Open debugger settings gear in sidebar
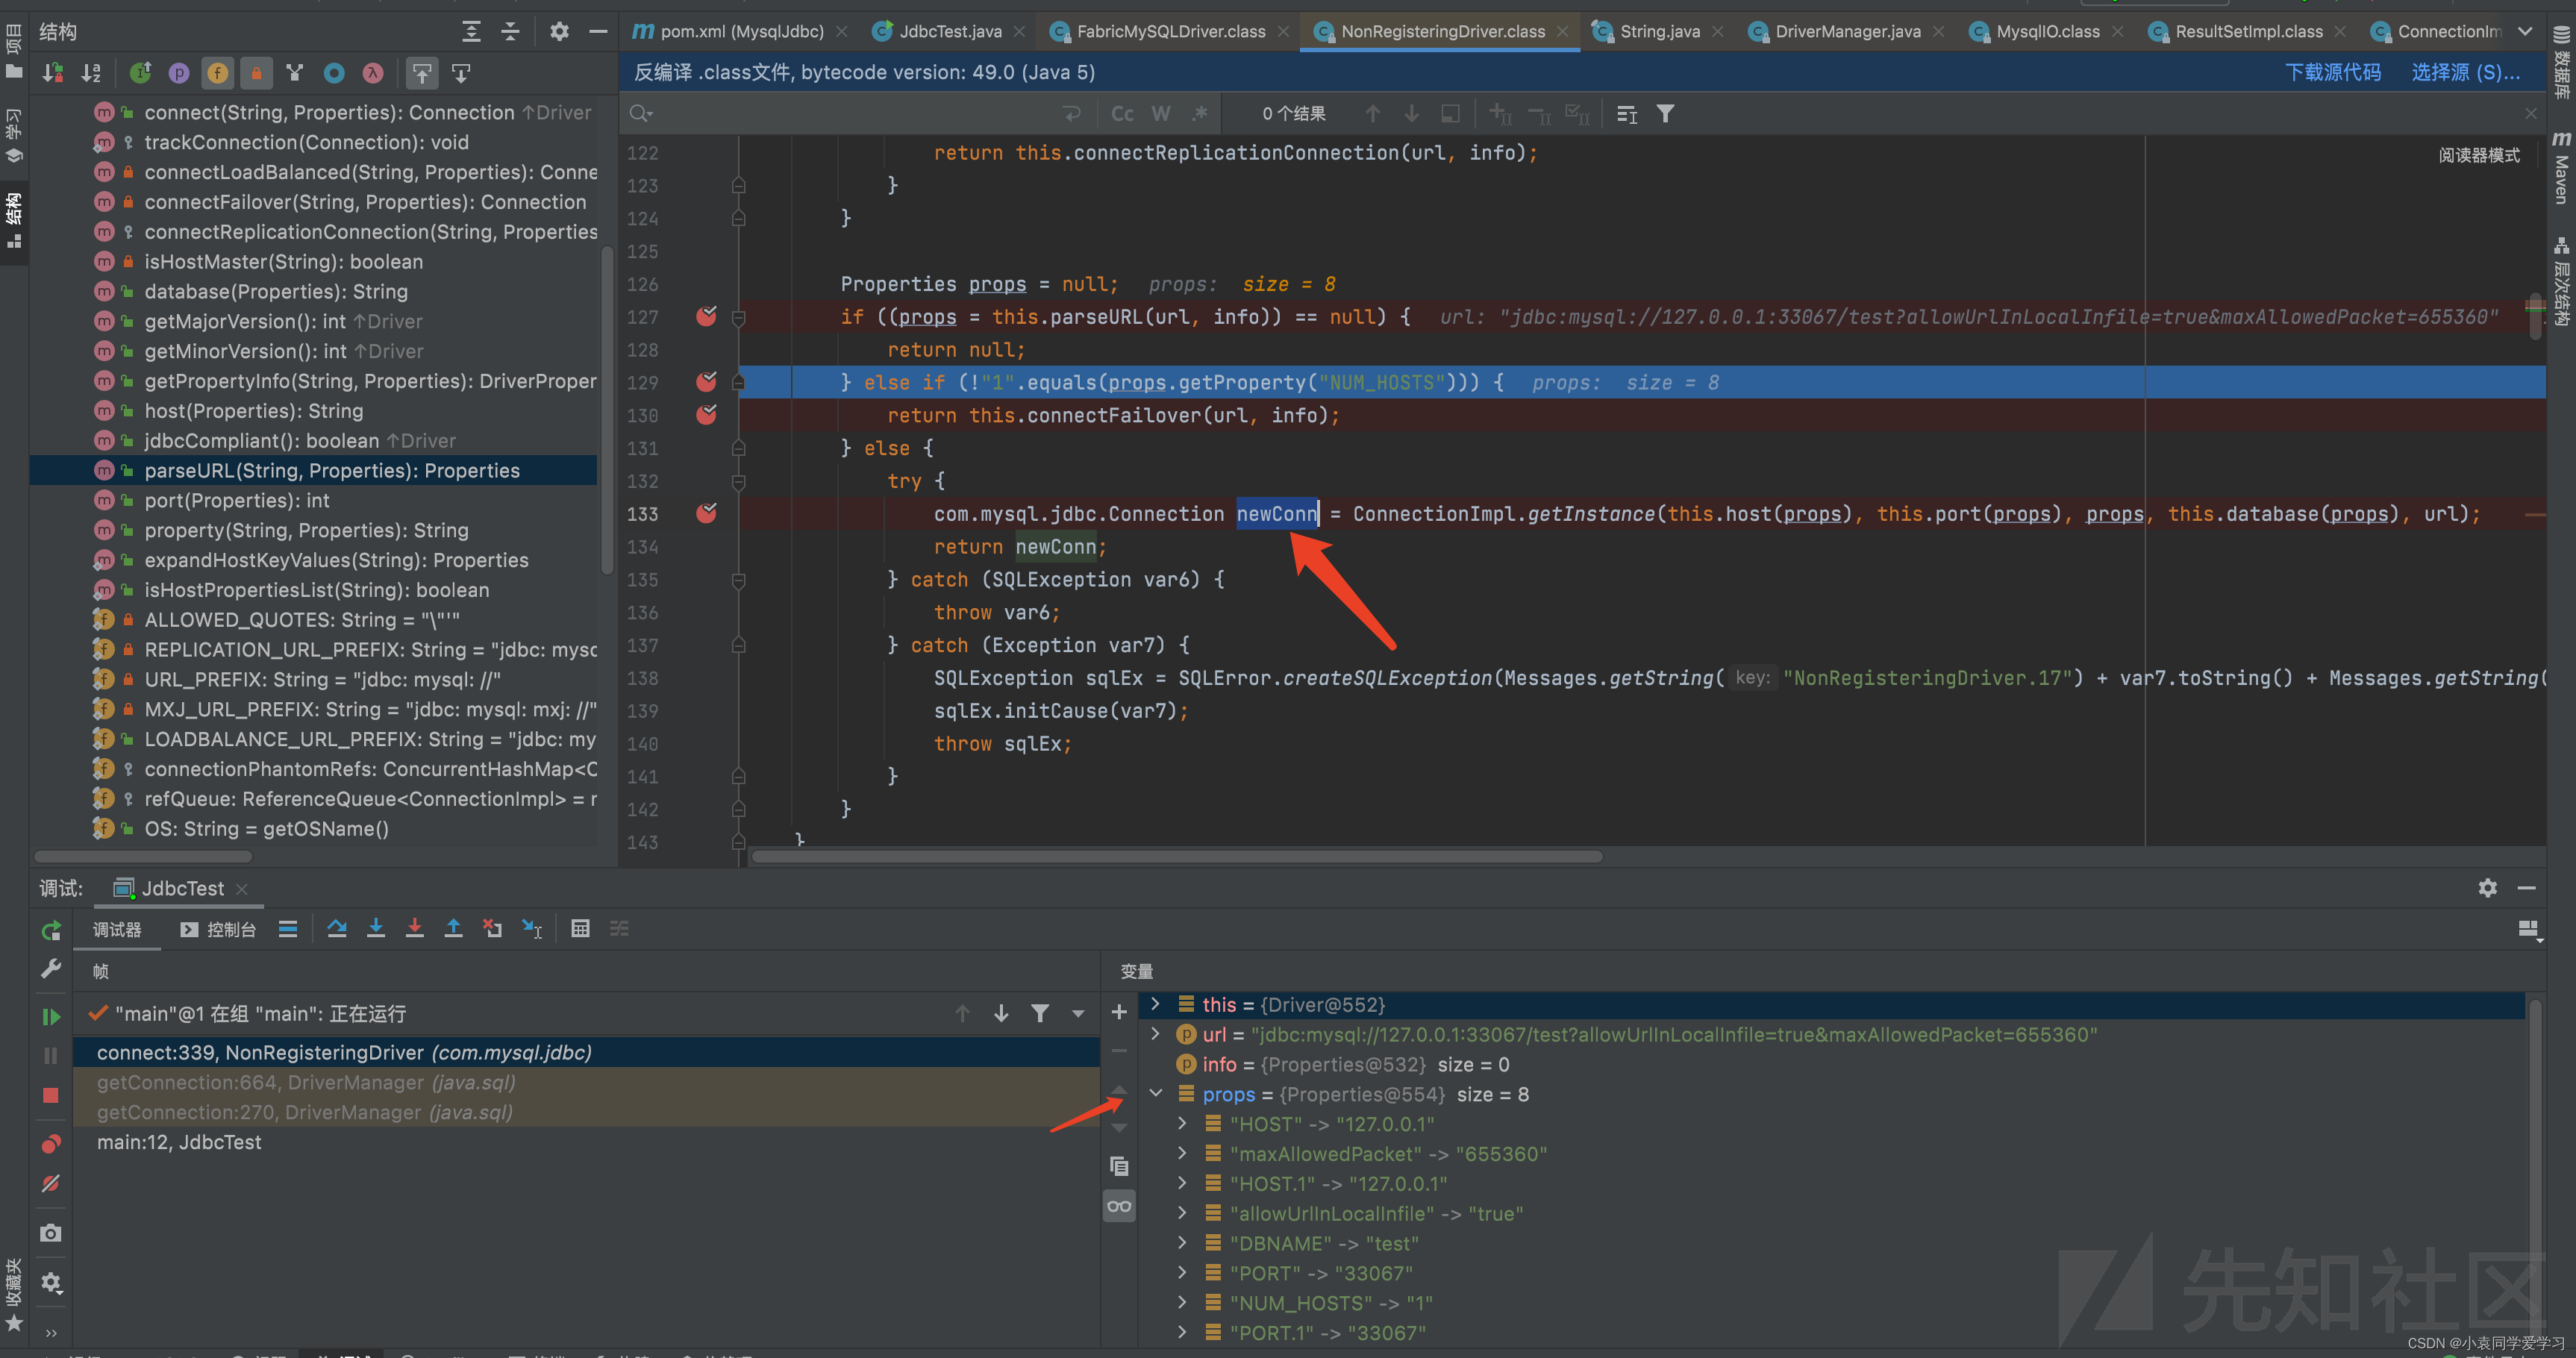Viewport: 2576px width, 1358px height. pyautogui.click(x=51, y=1282)
